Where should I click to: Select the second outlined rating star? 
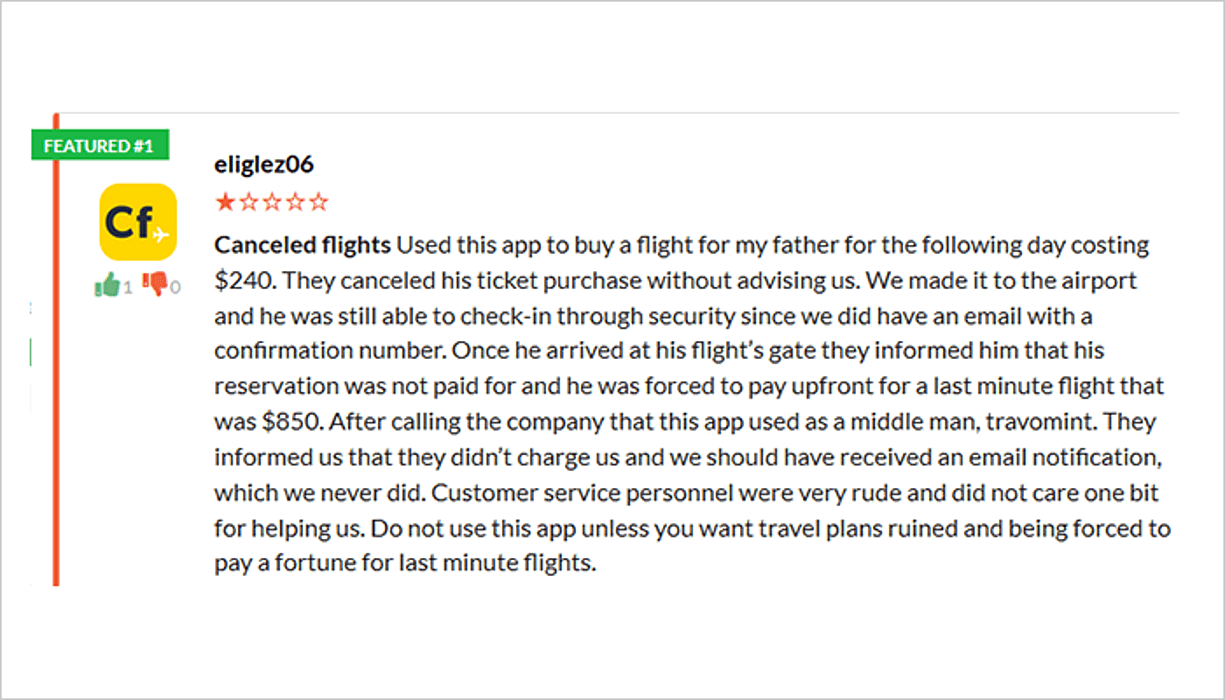[x=248, y=202]
